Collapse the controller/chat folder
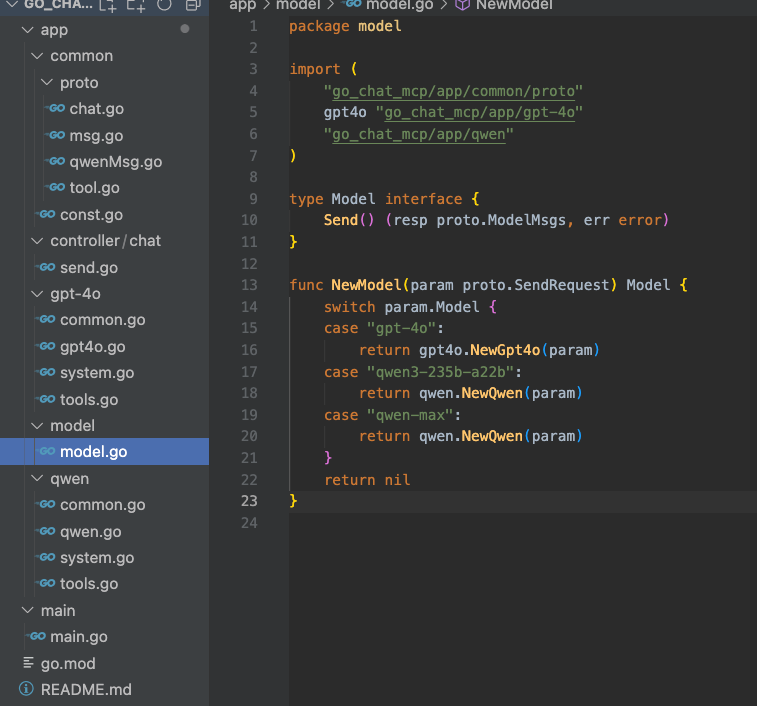Viewport: 757px width, 706px height. pyautogui.click(x=37, y=241)
